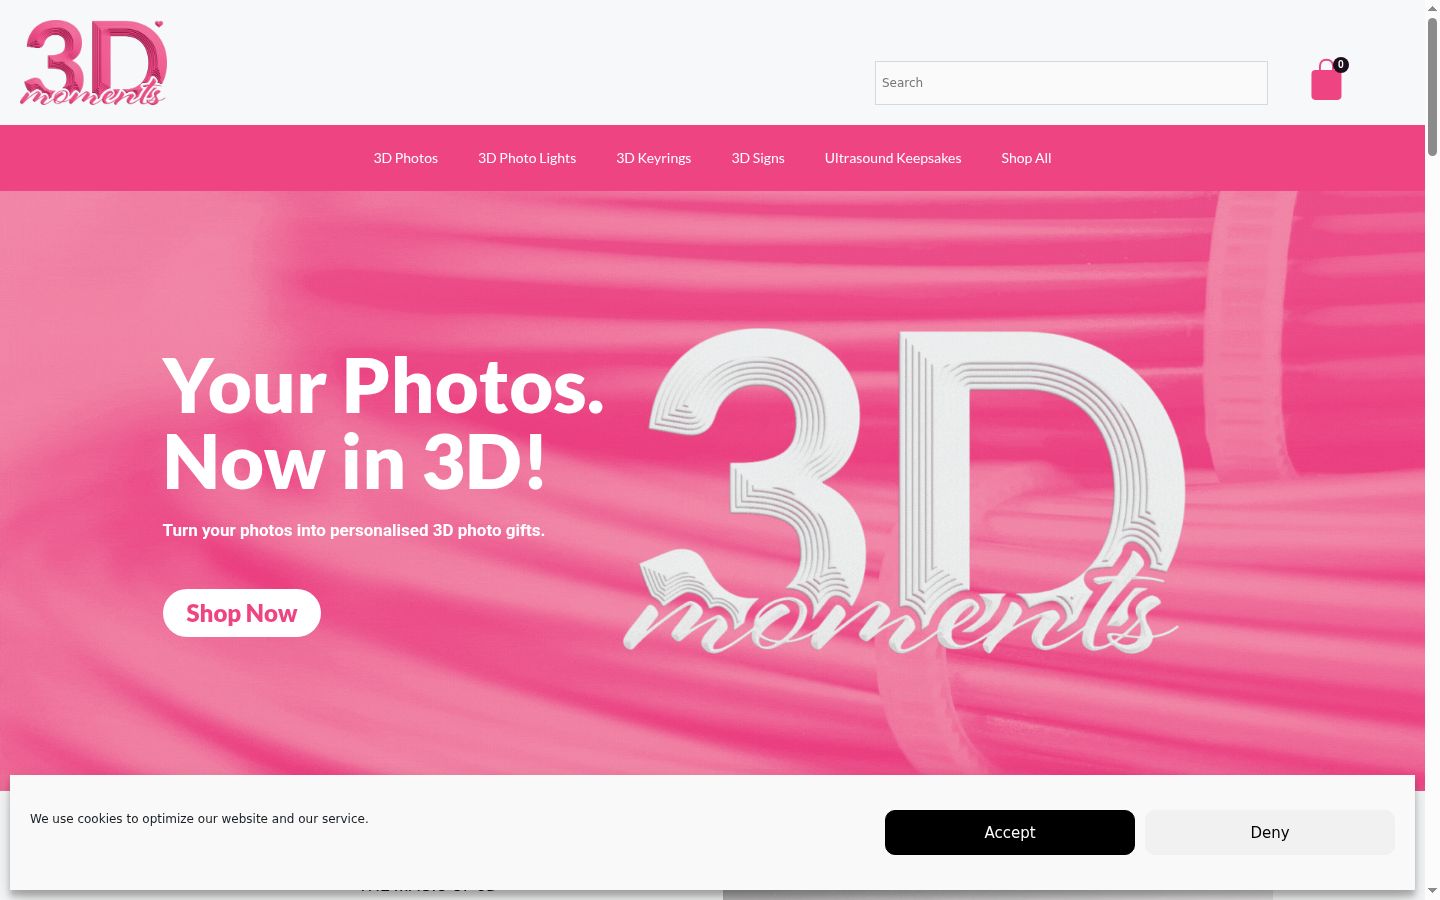Click the Shop Now button

[242, 613]
